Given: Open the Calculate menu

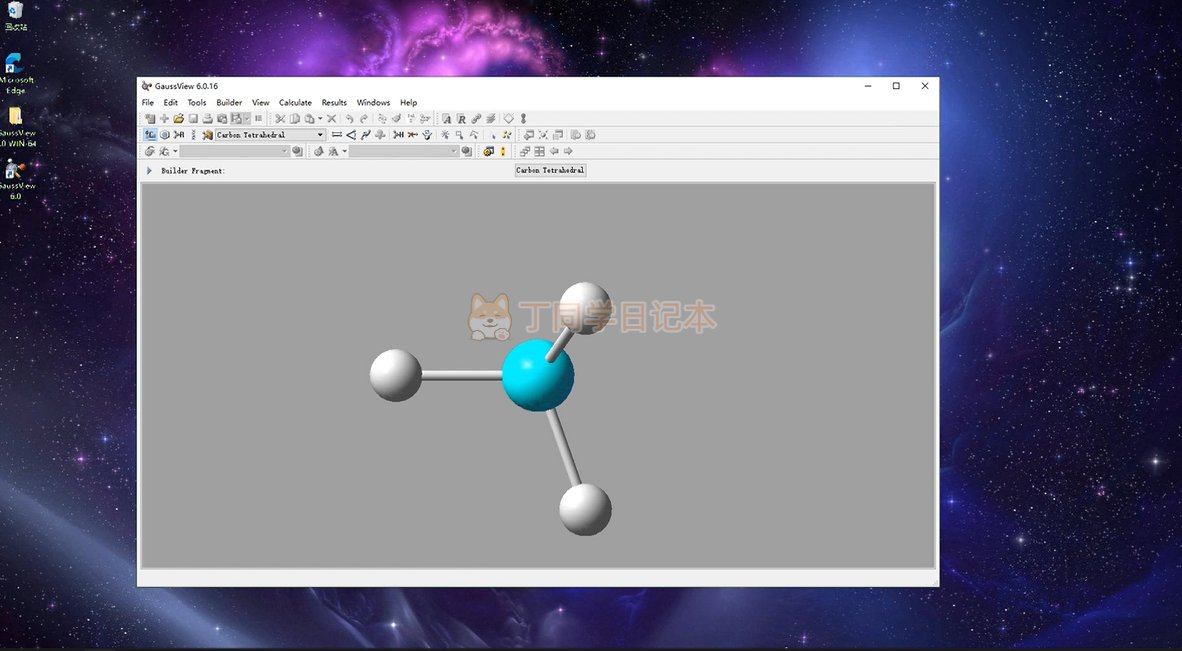Looking at the screenshot, I should click(x=295, y=103).
